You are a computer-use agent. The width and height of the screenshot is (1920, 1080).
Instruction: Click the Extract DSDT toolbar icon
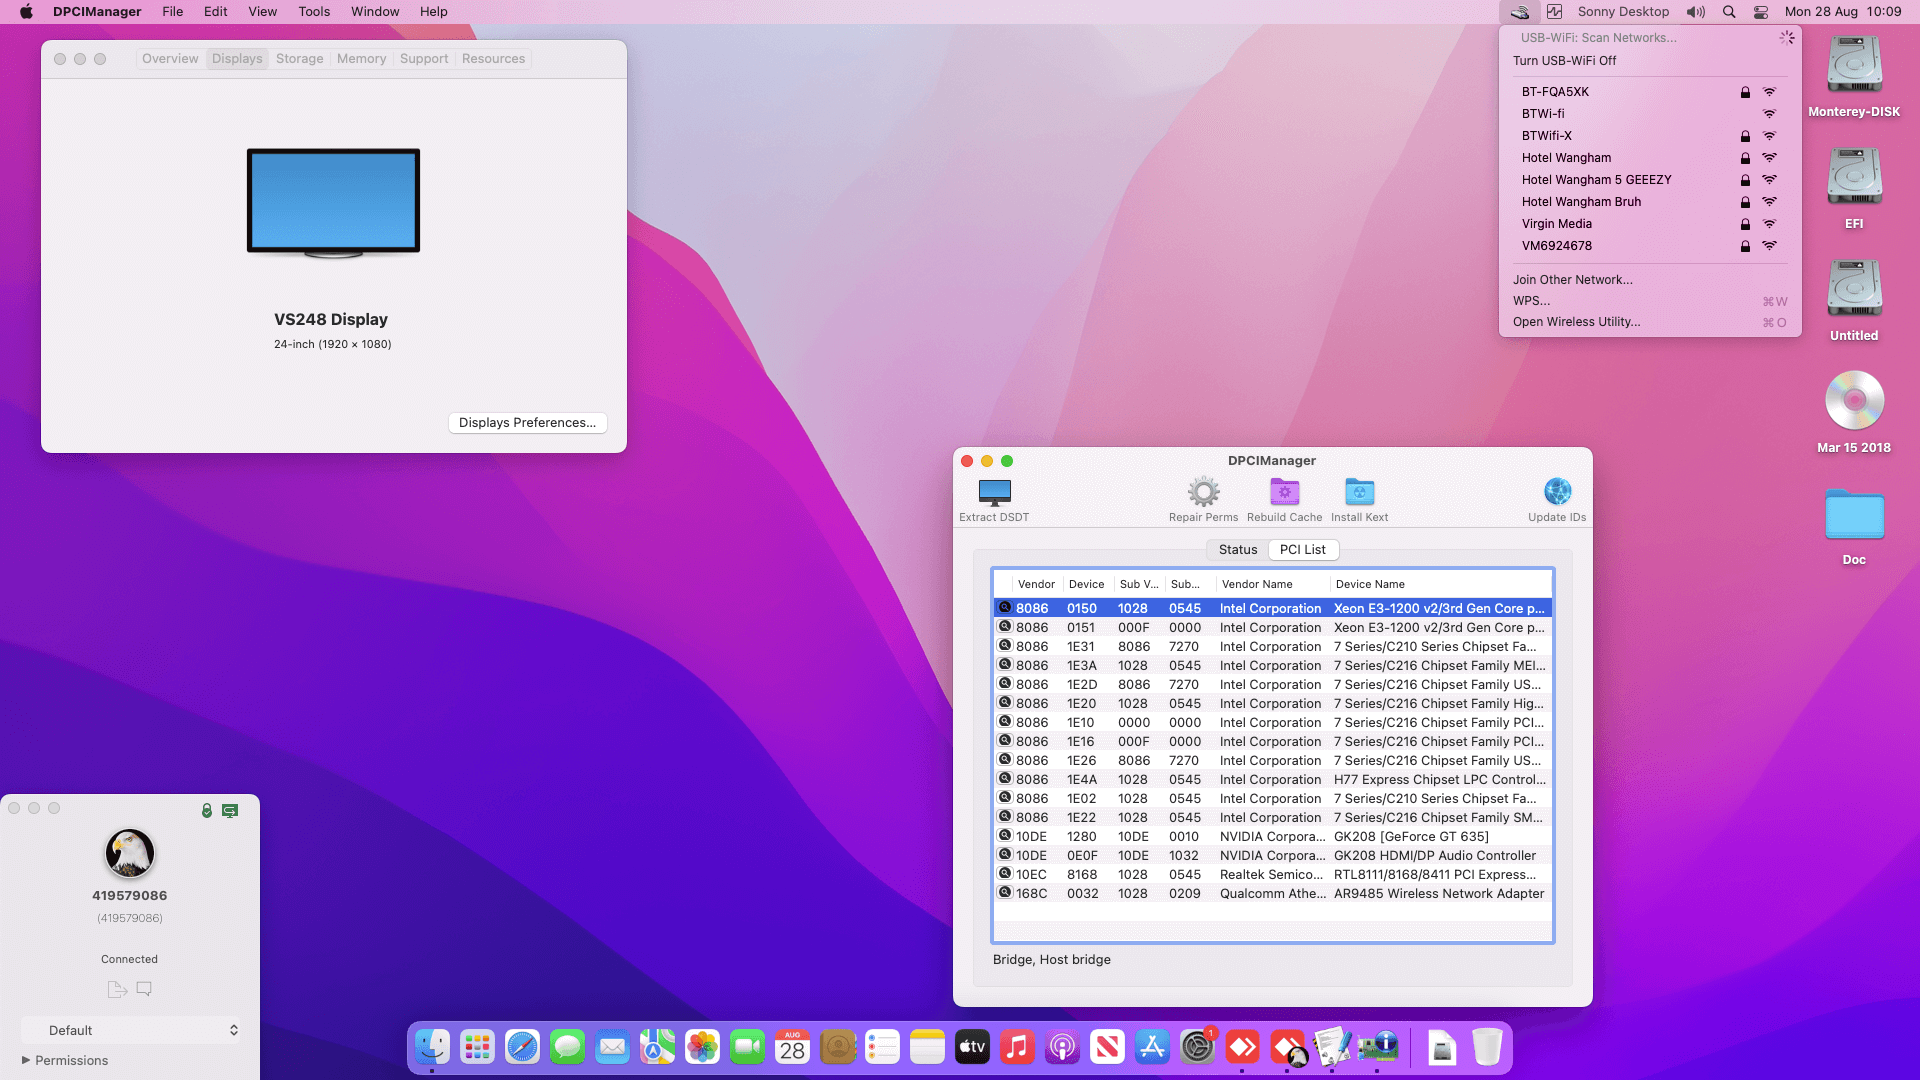pyautogui.click(x=994, y=492)
